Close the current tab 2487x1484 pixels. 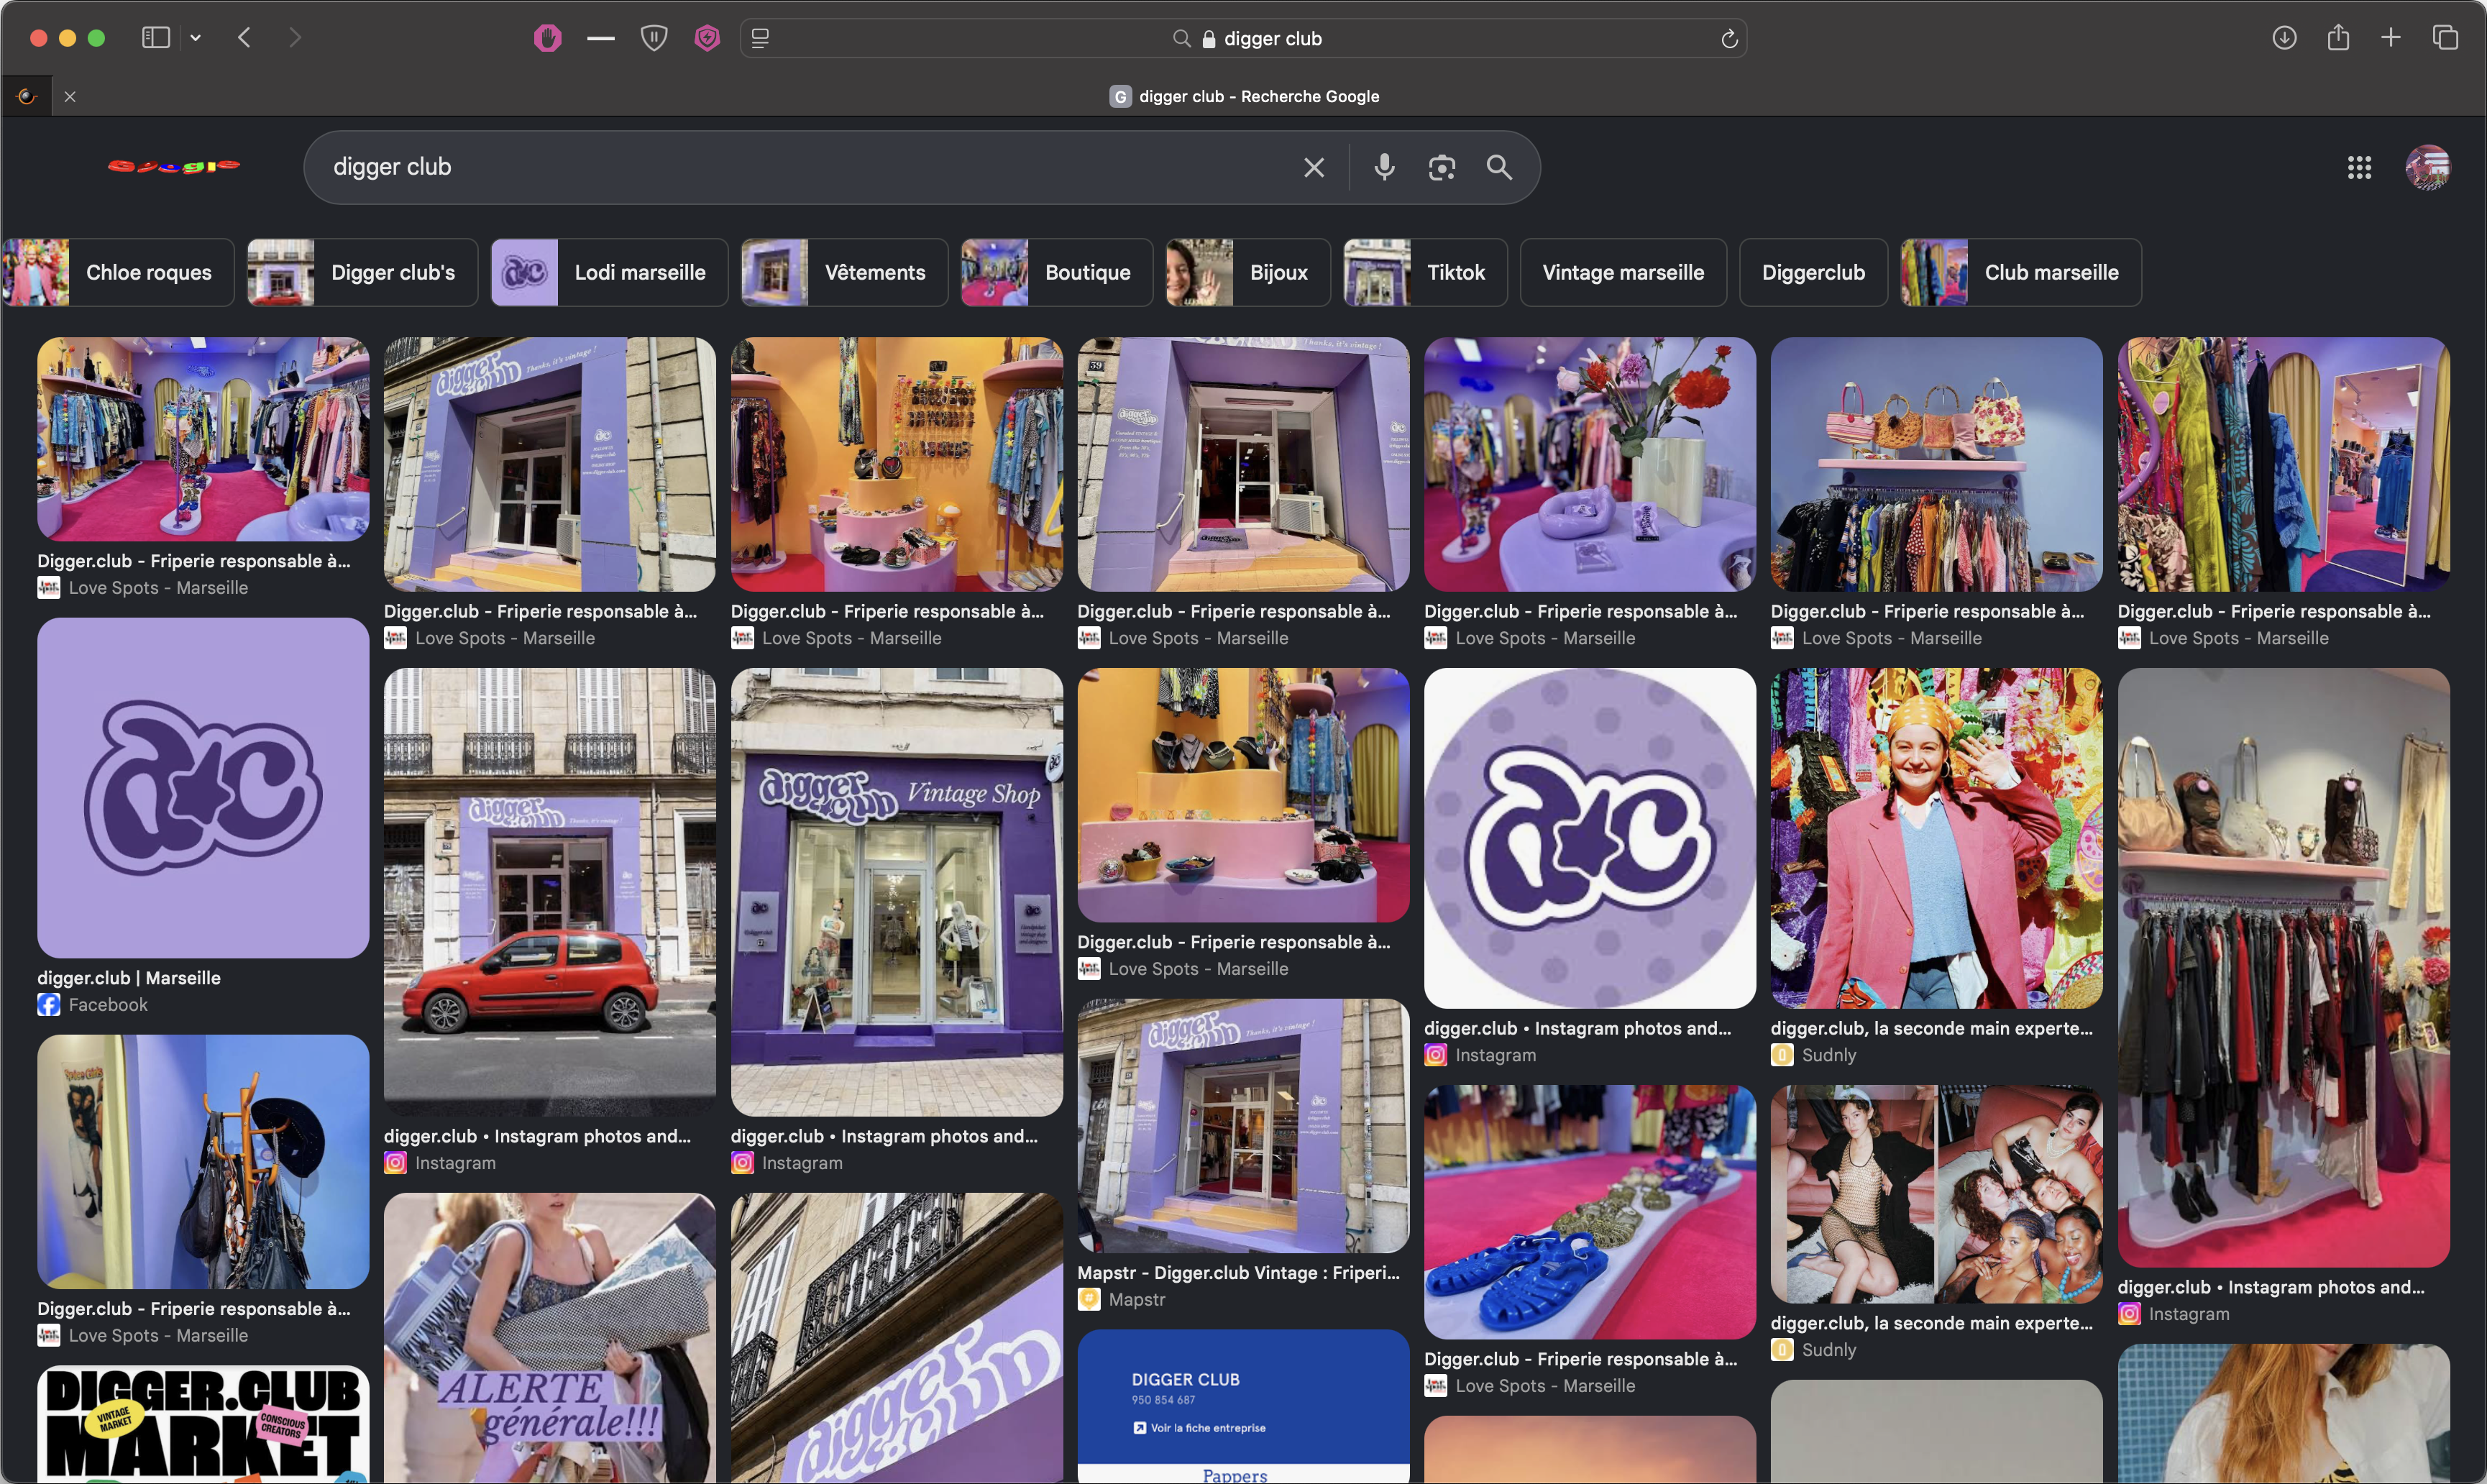[x=70, y=96]
